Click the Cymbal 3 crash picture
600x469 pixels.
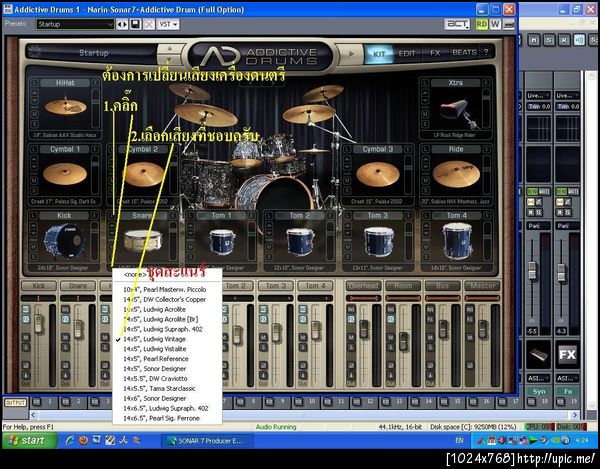pos(378,174)
